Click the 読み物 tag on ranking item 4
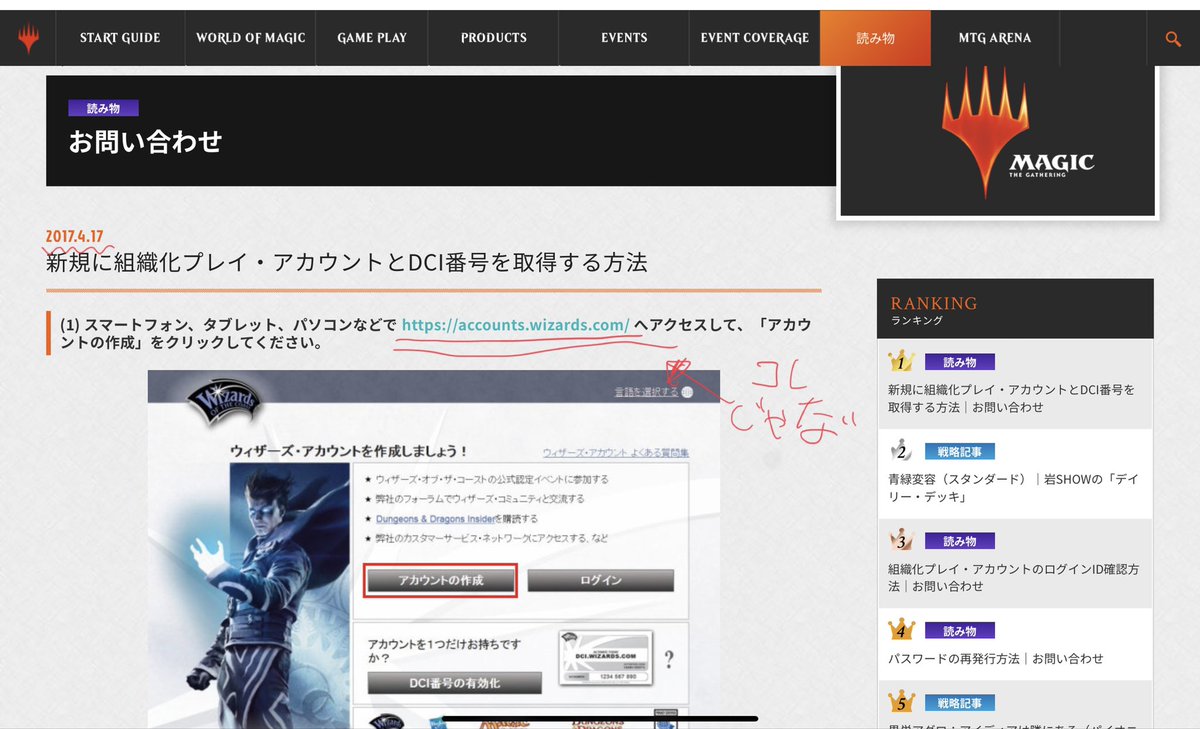 click(x=959, y=631)
